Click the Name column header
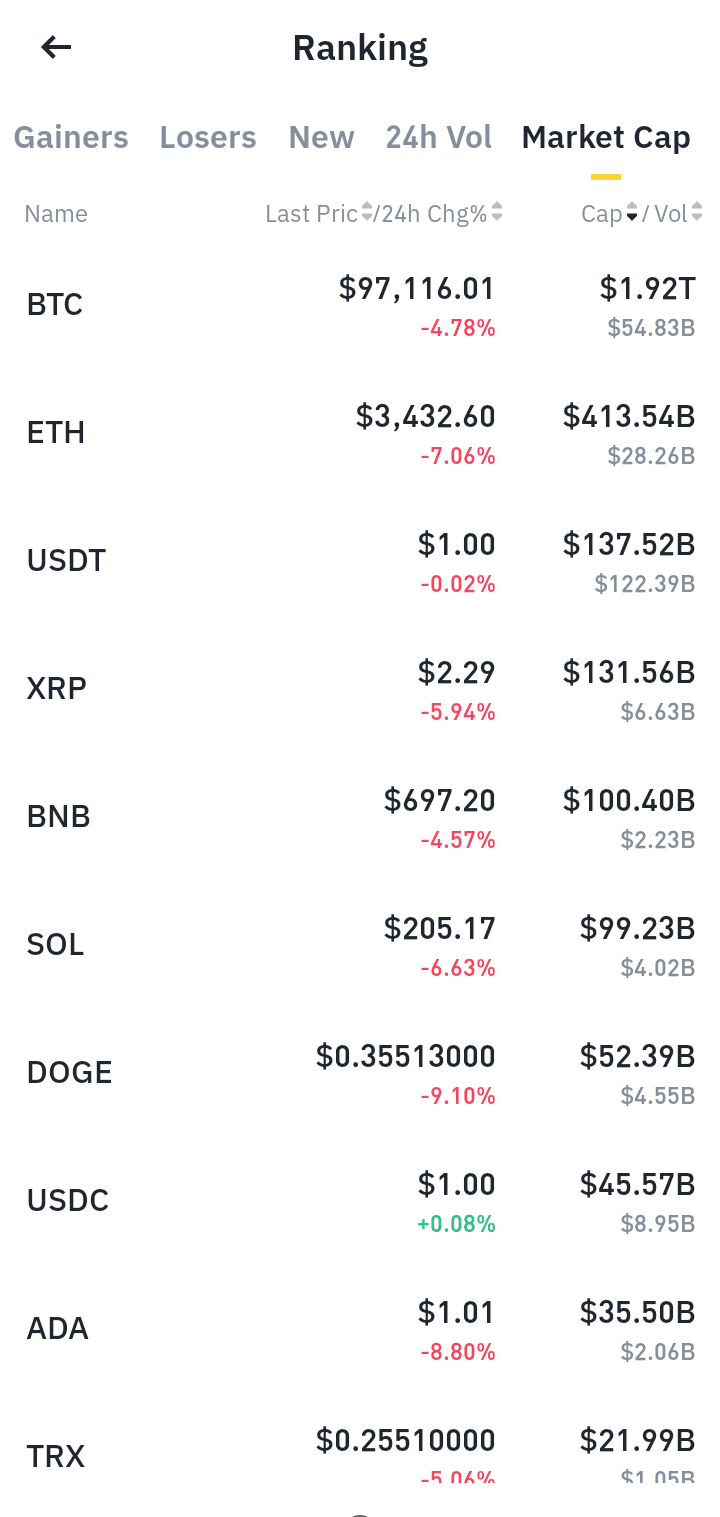 [56, 214]
